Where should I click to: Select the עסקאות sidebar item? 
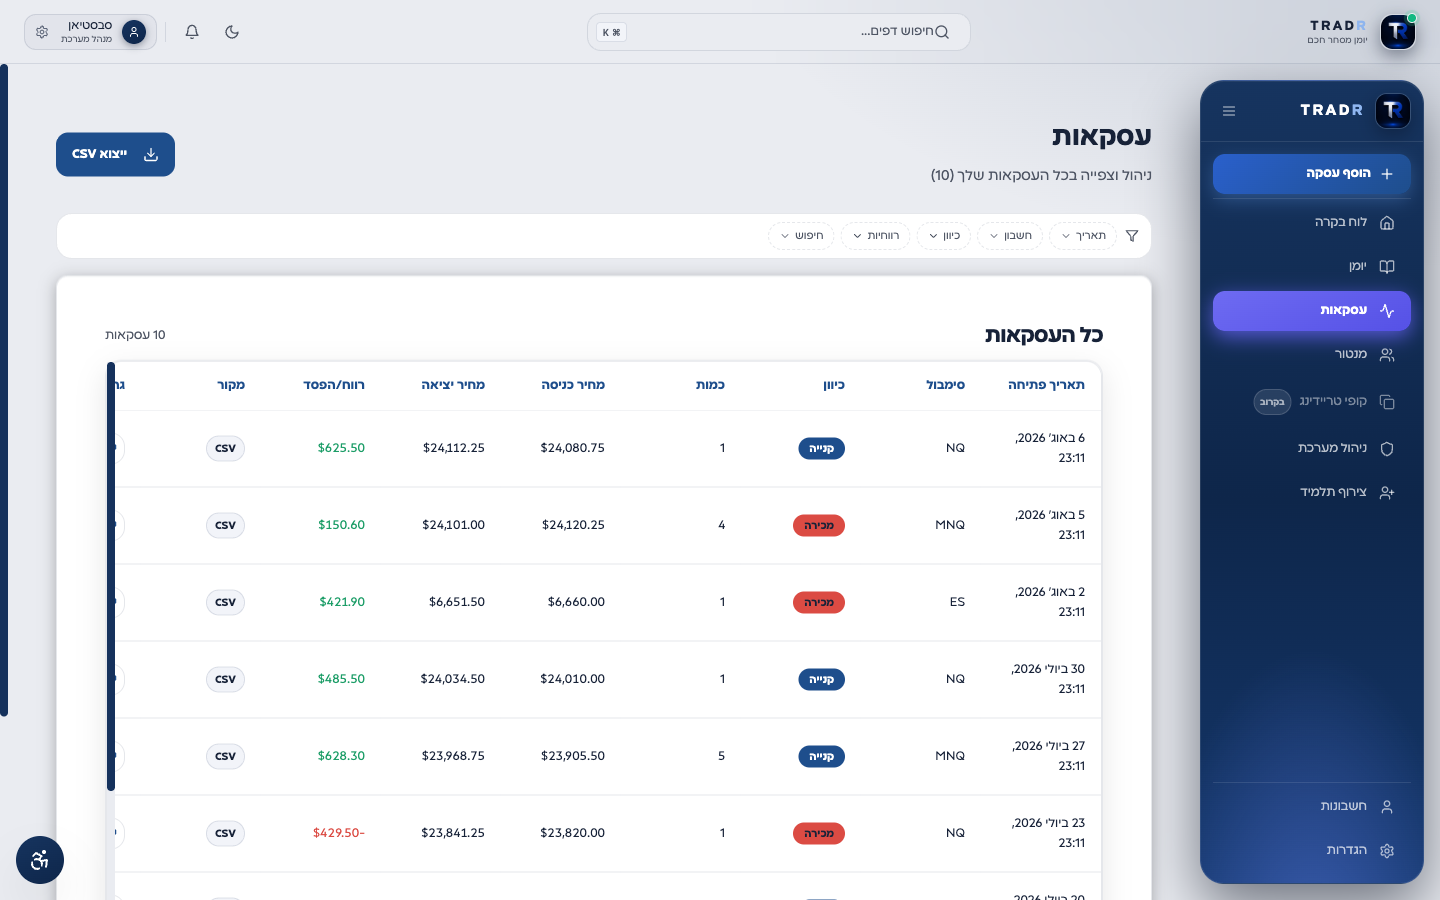(1312, 311)
